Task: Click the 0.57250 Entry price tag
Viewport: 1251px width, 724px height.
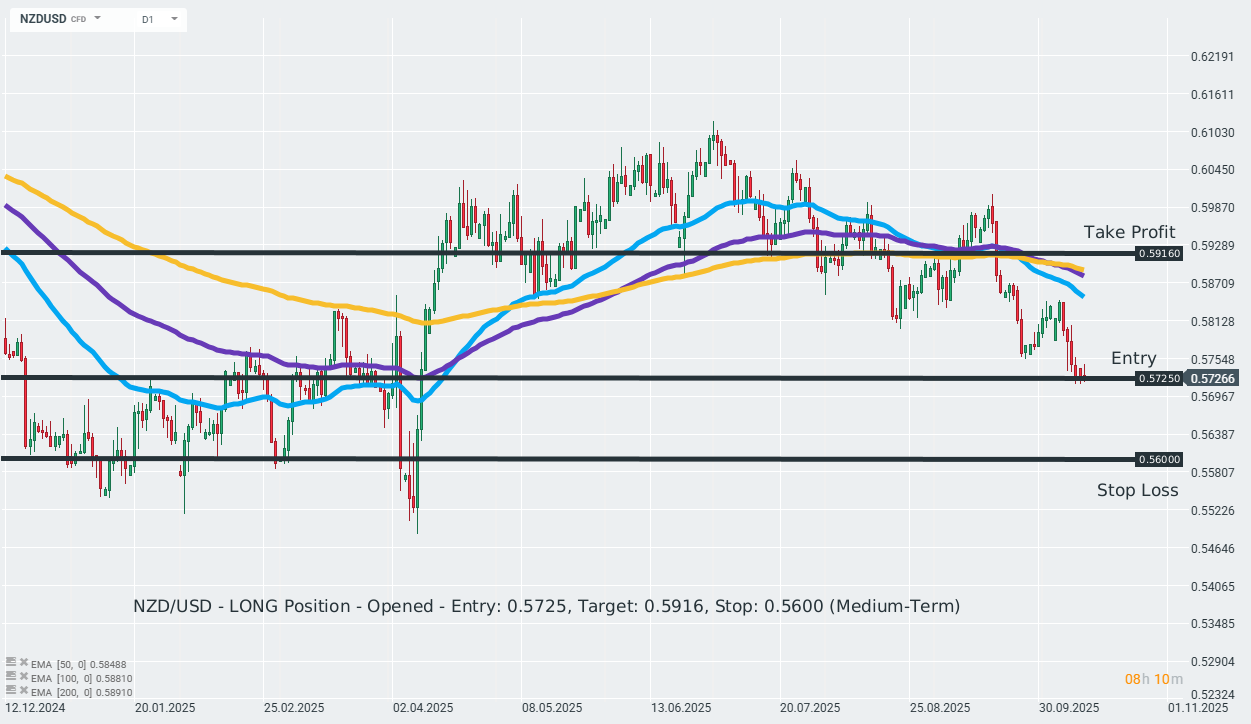Action: click(1159, 378)
